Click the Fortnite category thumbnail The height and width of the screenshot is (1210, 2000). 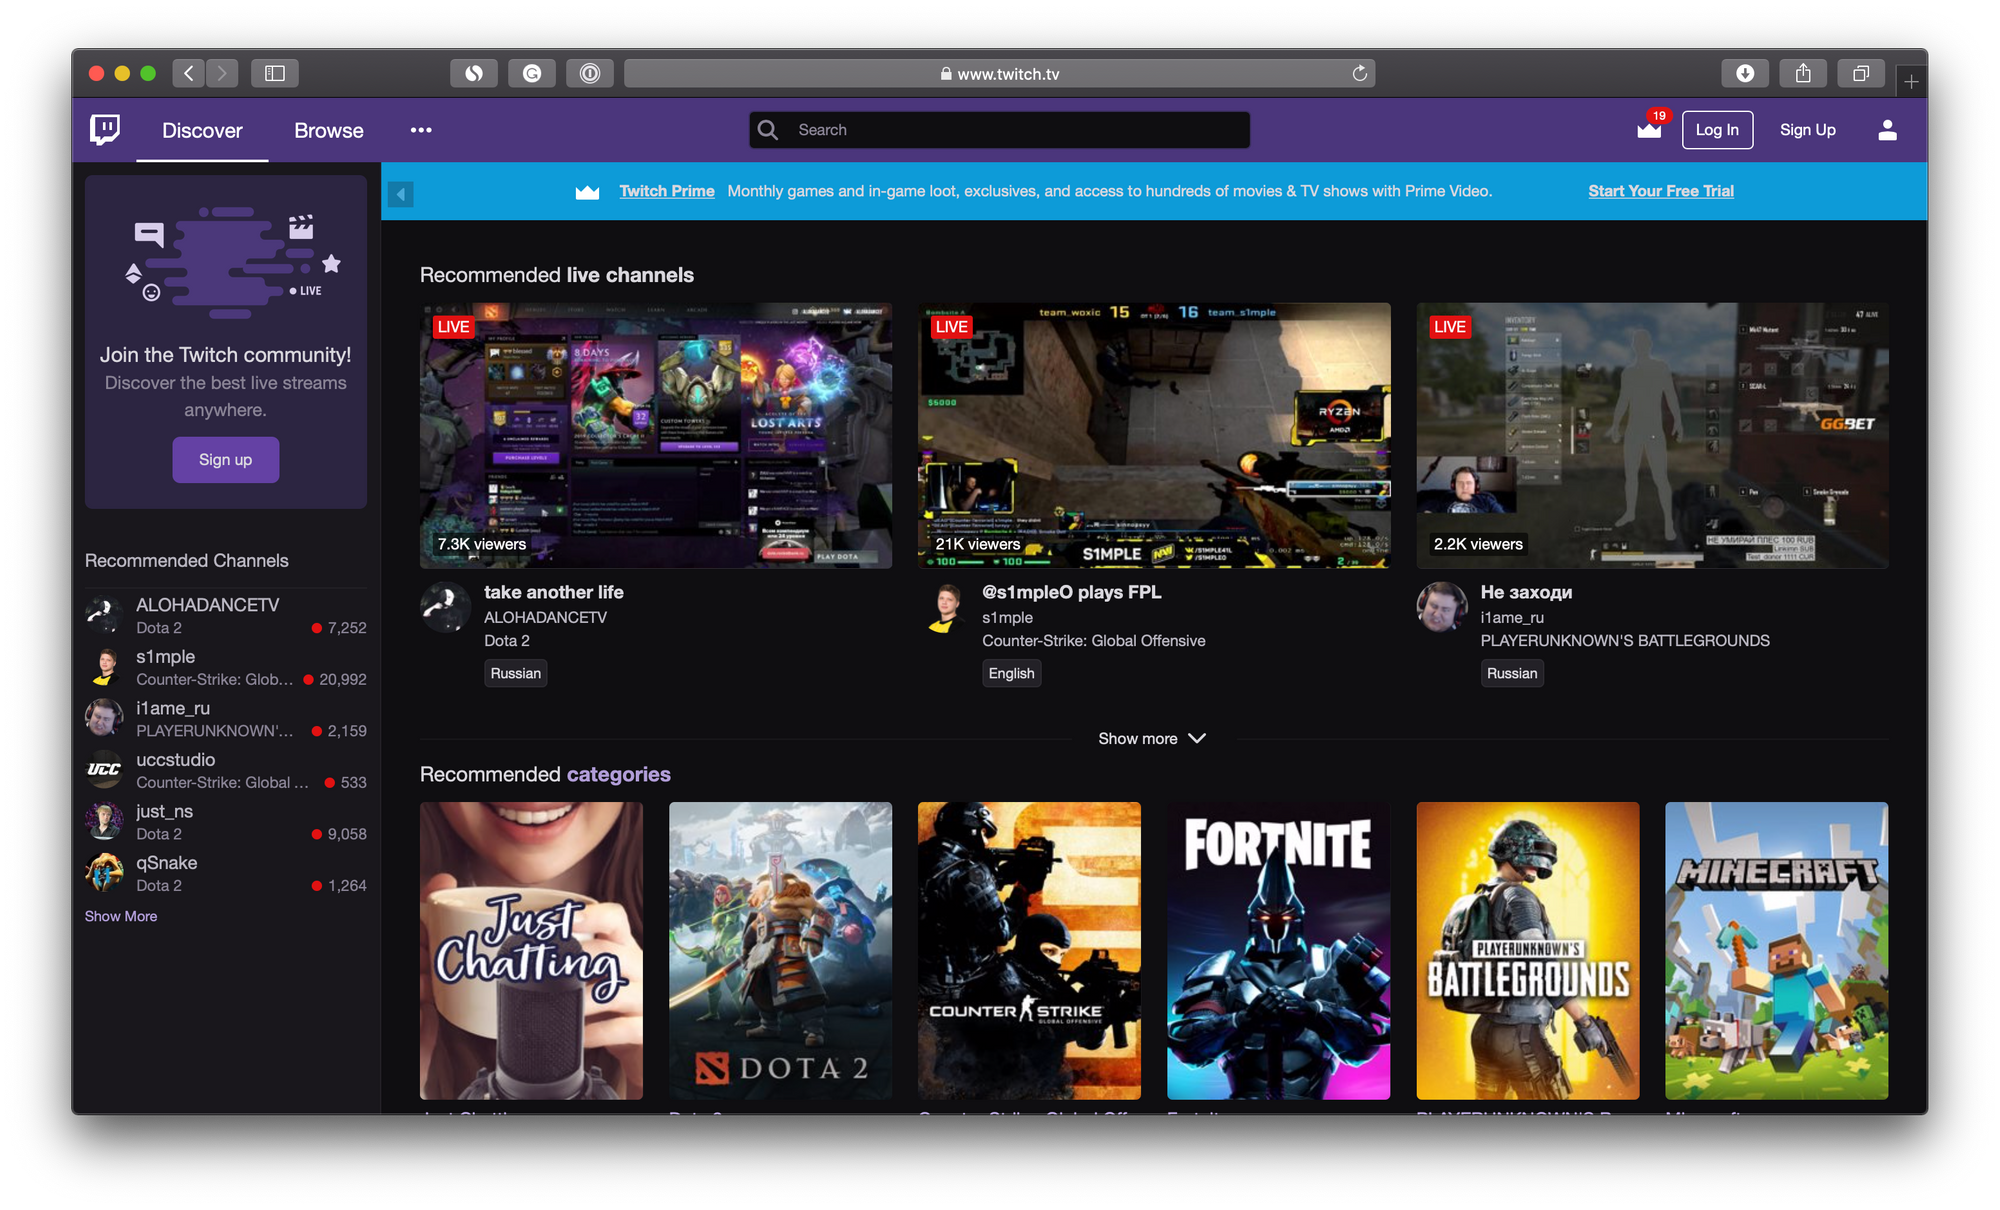click(1280, 950)
